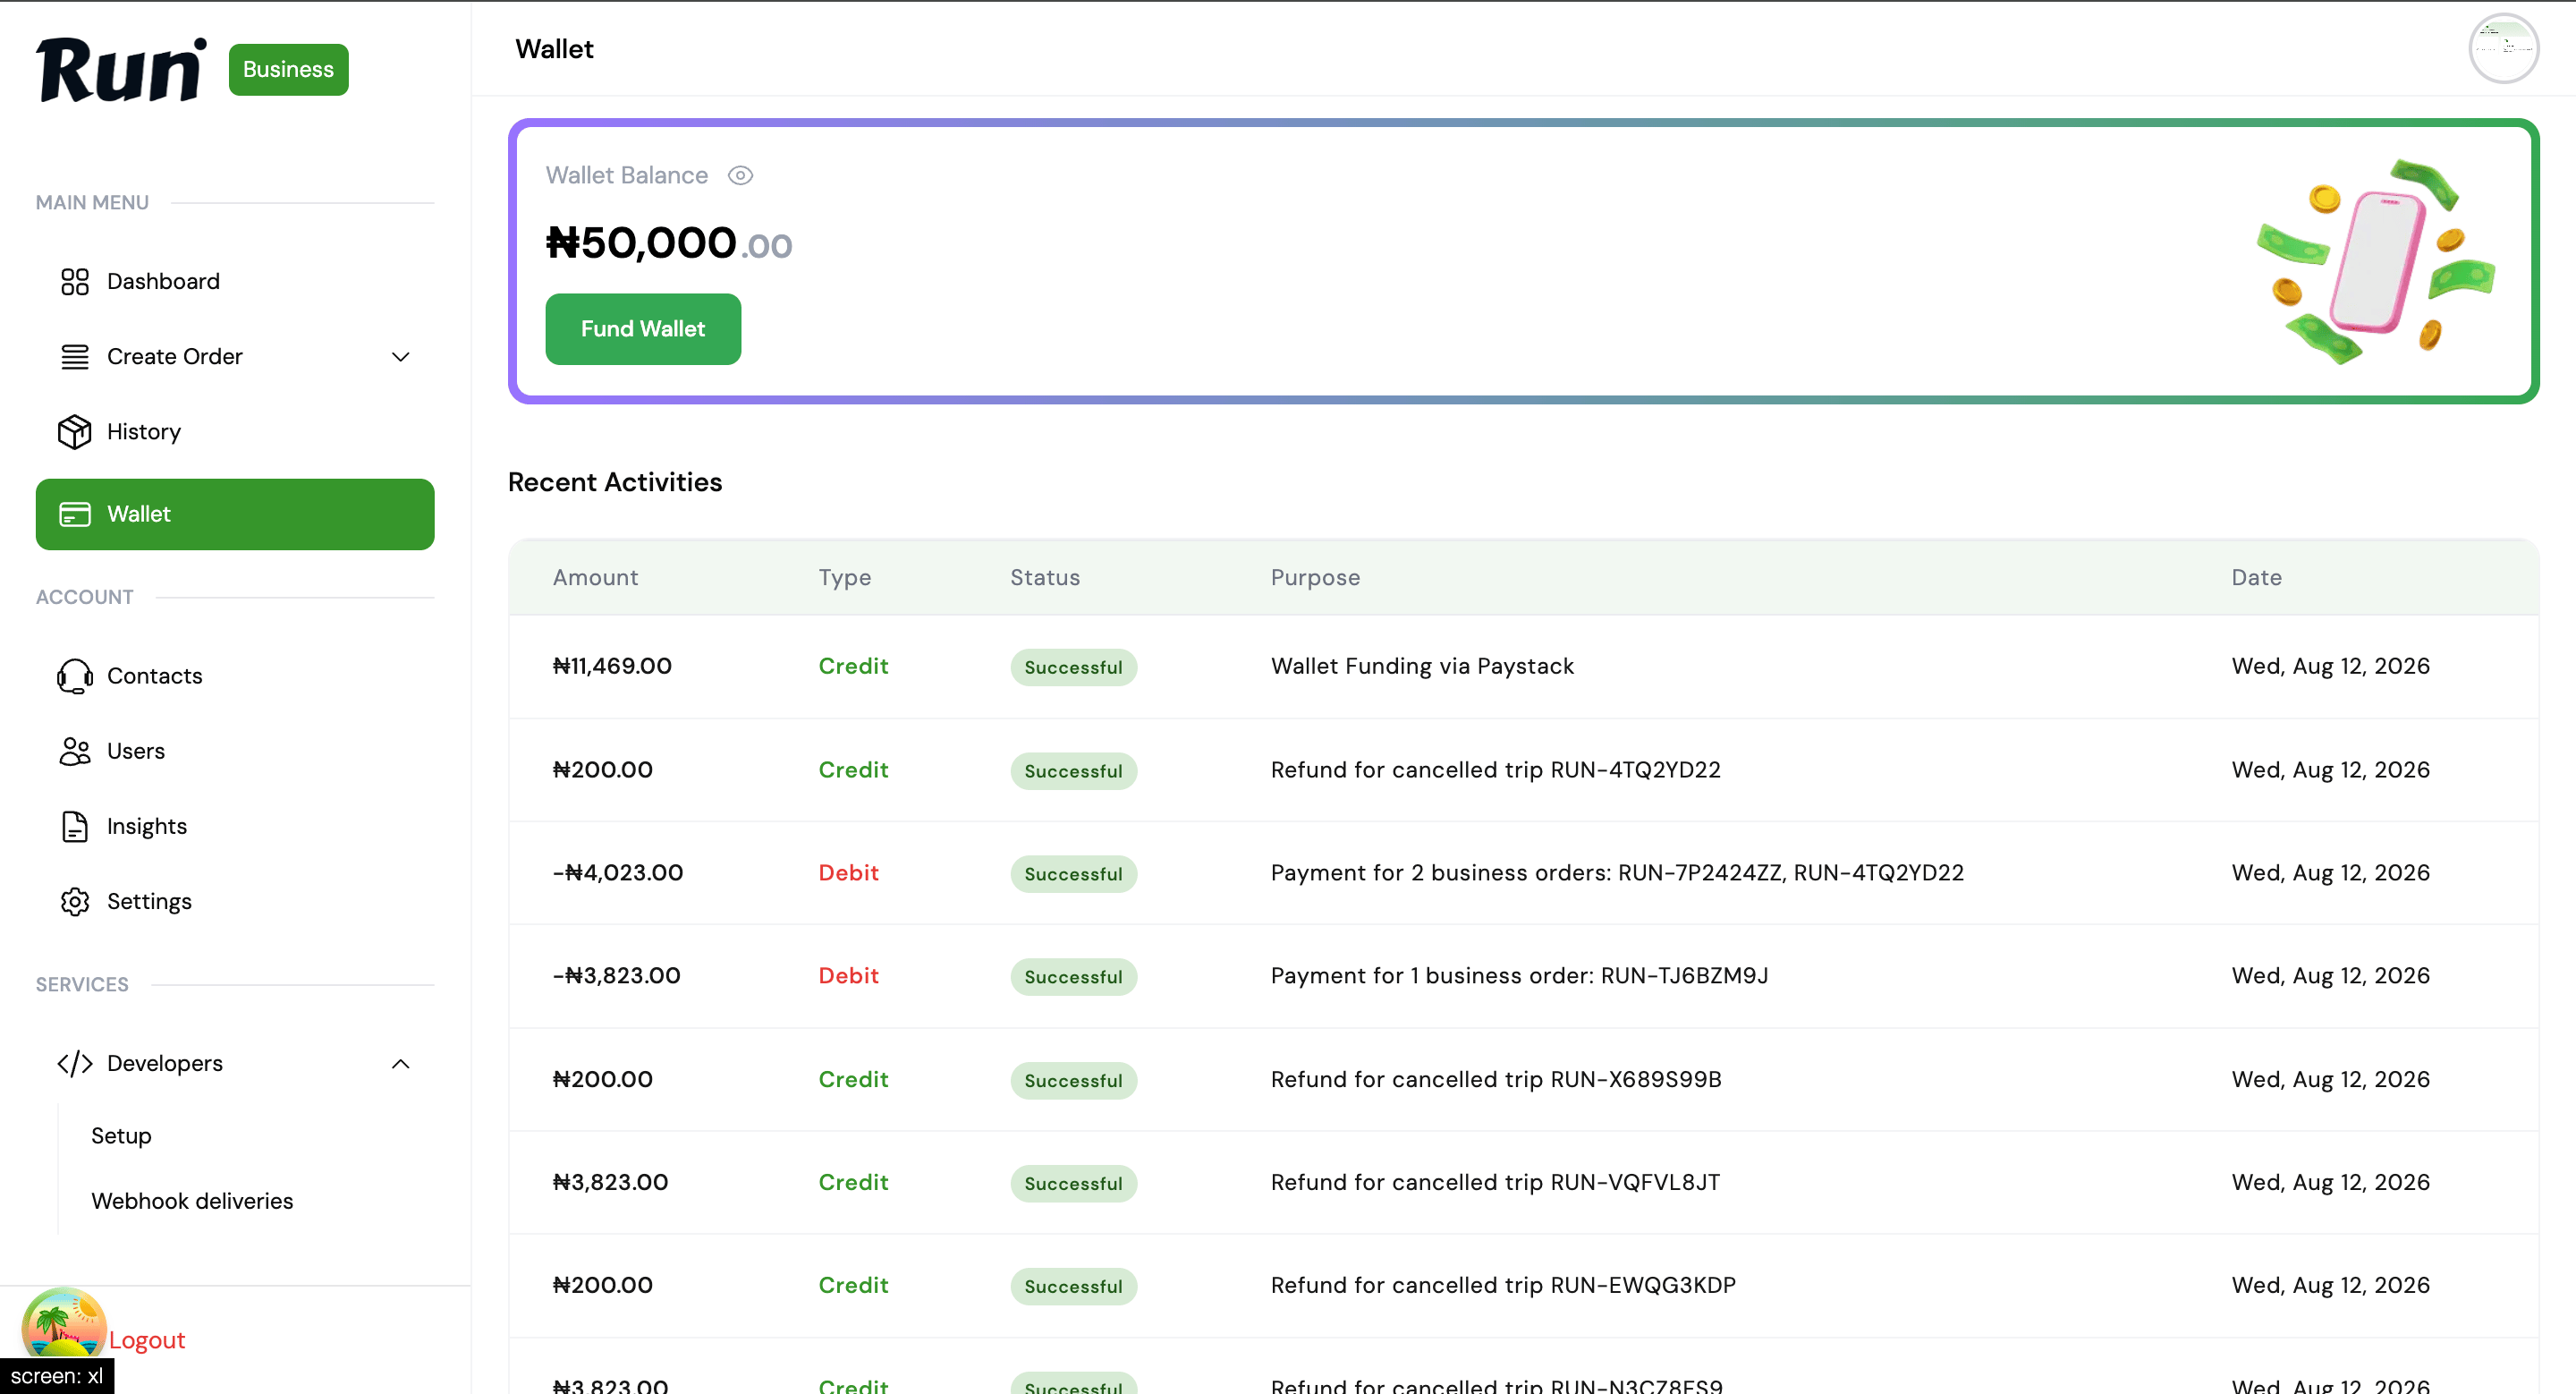This screenshot has width=2576, height=1394.
Task: Click the Logout link
Action: click(147, 1340)
